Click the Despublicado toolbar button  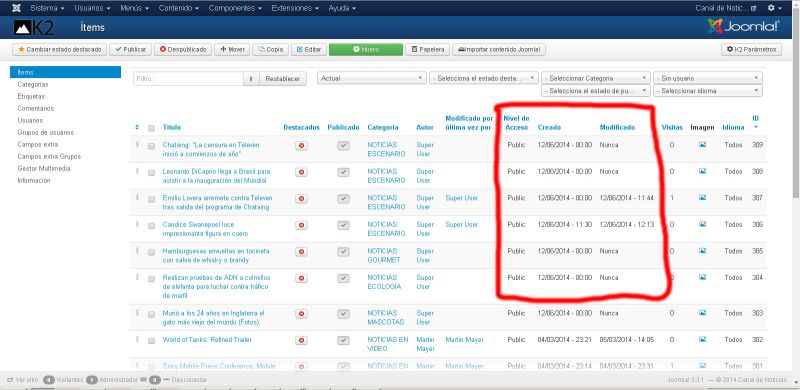click(x=183, y=50)
